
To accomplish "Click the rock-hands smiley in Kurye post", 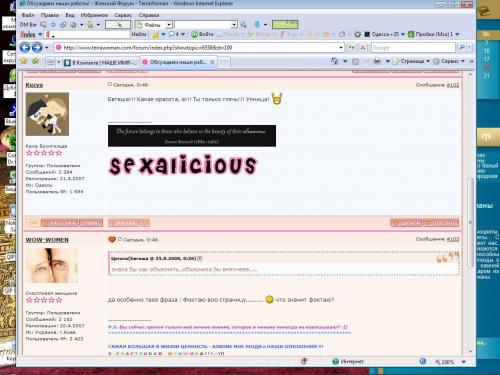I will (x=277, y=98).
